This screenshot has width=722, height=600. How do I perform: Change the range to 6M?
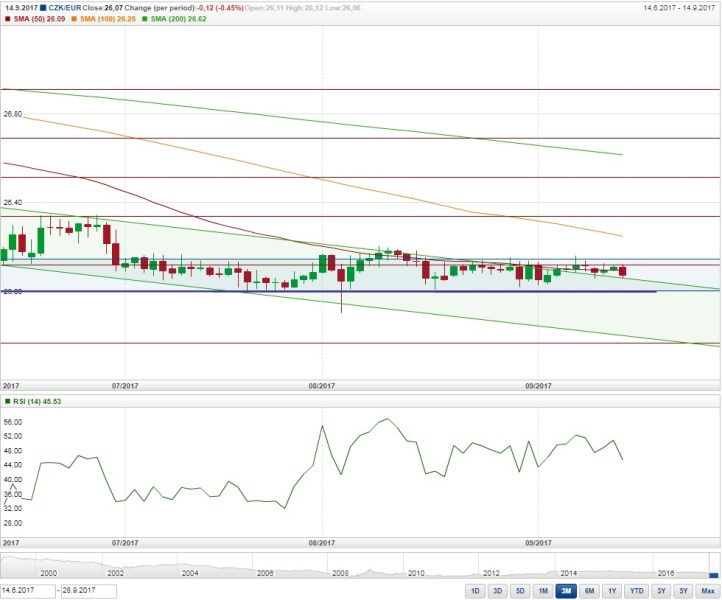pos(587,591)
